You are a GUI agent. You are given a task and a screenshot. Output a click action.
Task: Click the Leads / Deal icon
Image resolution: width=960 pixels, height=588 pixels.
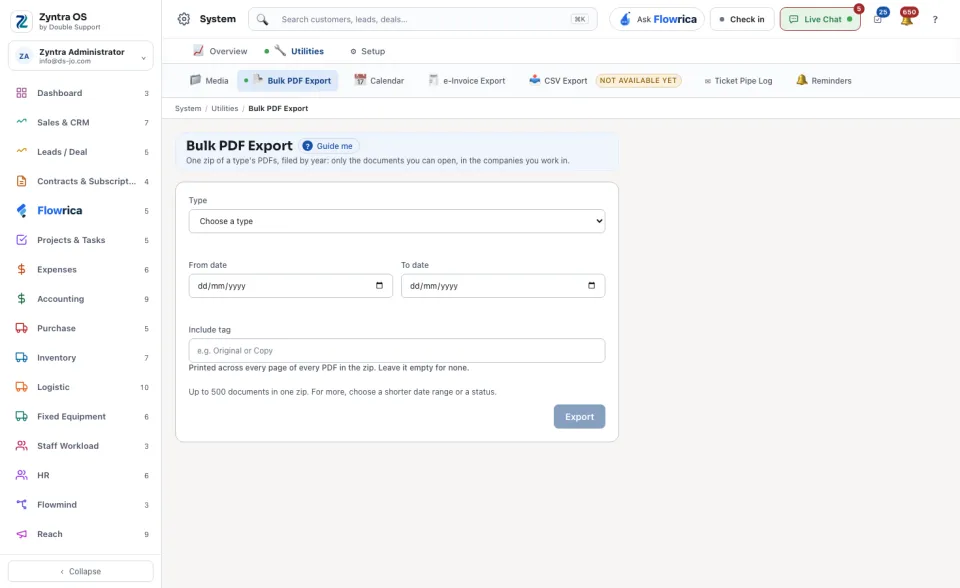click(21, 151)
